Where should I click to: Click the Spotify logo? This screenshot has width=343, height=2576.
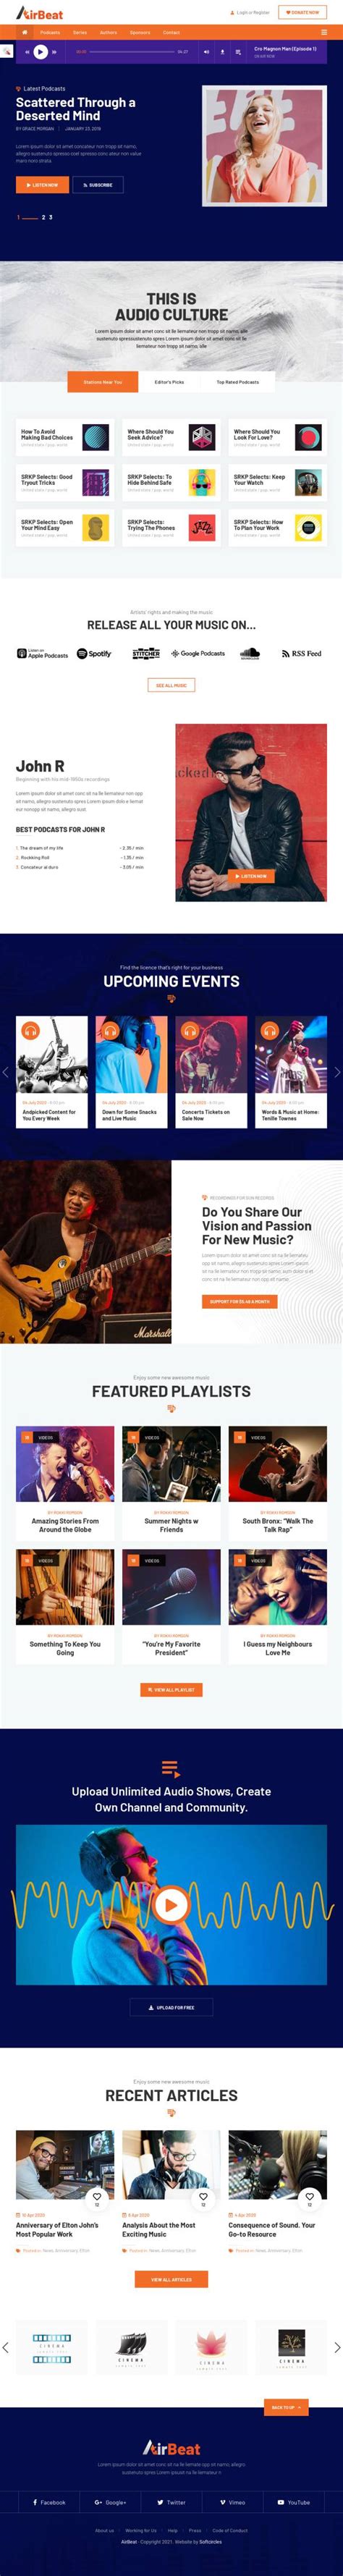94,654
